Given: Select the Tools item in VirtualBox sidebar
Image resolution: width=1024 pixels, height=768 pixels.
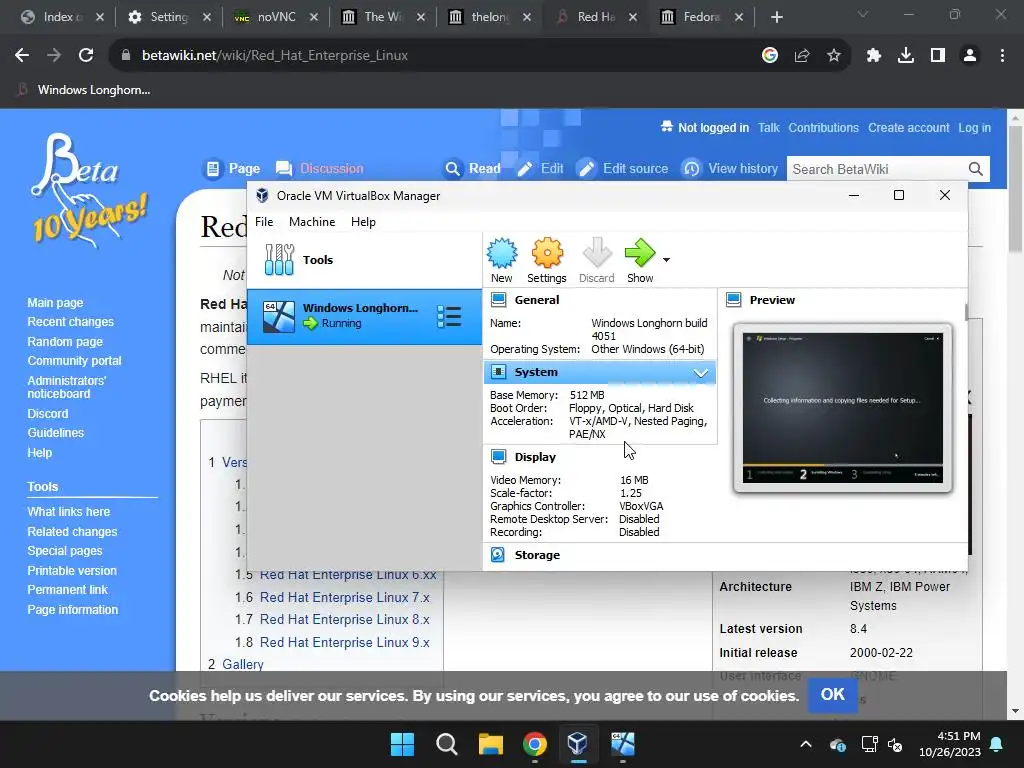Looking at the screenshot, I should tap(364, 259).
